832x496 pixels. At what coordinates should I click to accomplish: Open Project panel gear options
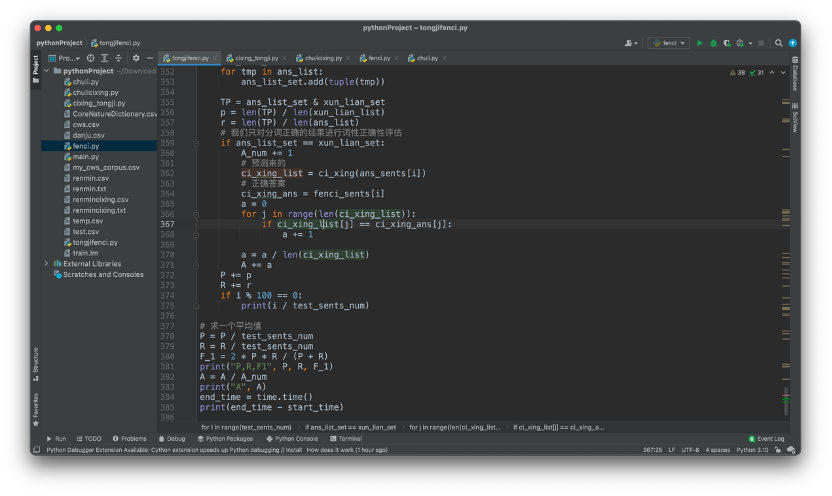click(136, 58)
